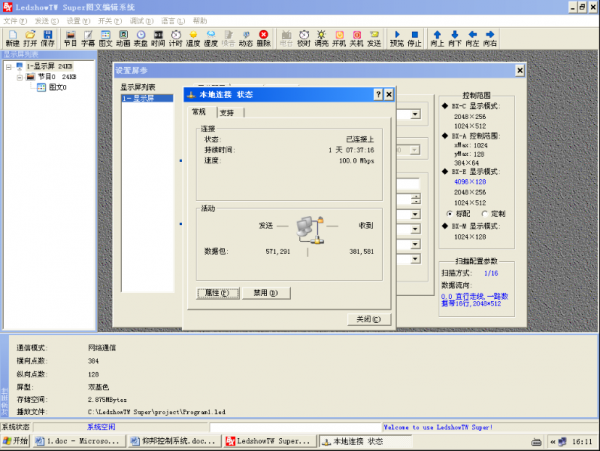Click the 动态 toolbar icon
600x451 pixels.
246,39
